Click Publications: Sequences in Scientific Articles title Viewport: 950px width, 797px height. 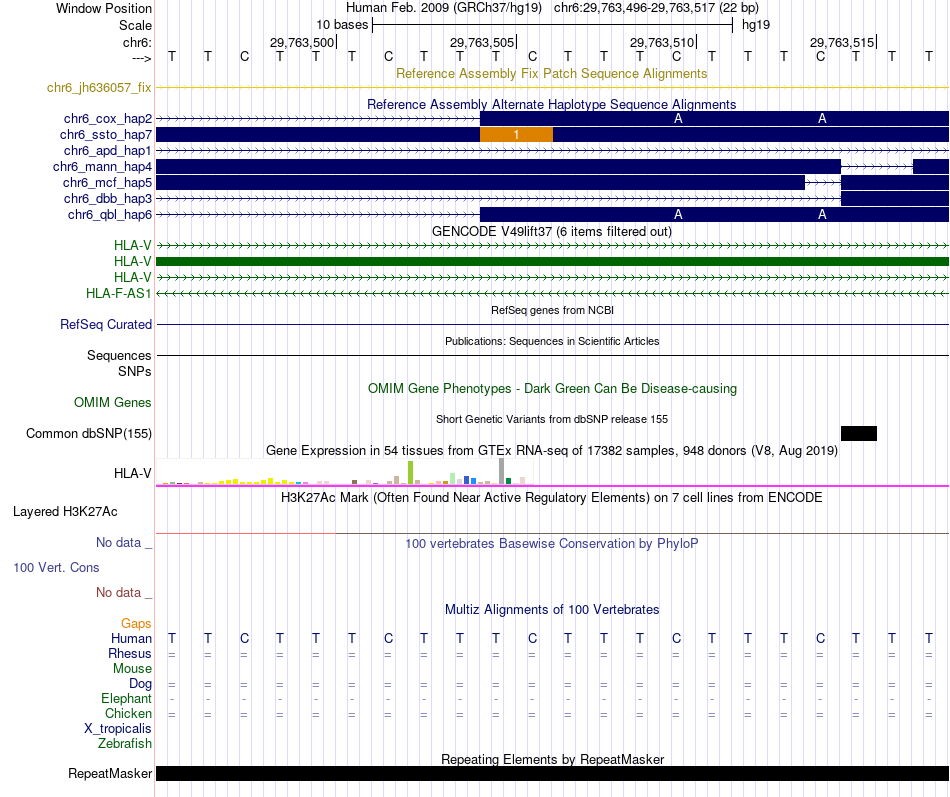click(552, 341)
